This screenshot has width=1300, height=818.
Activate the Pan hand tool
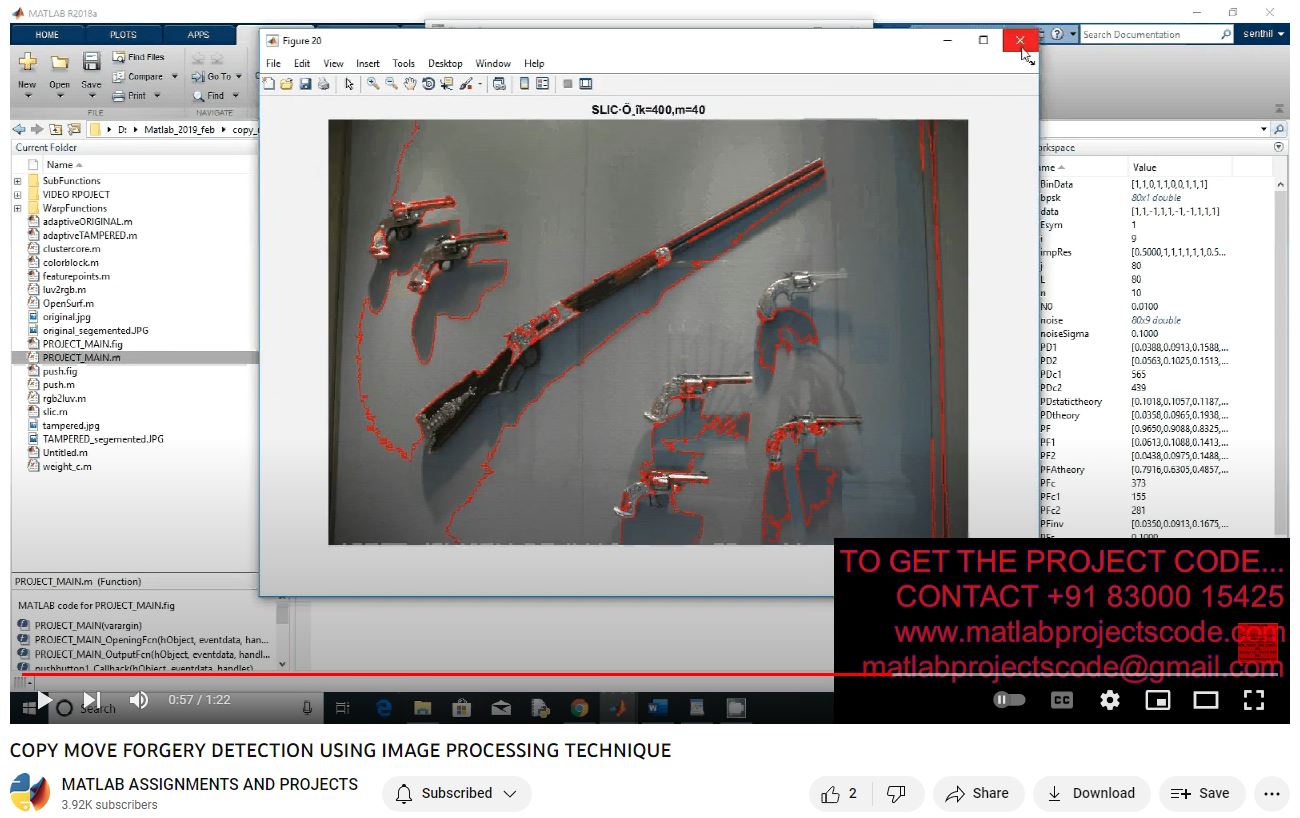click(410, 84)
